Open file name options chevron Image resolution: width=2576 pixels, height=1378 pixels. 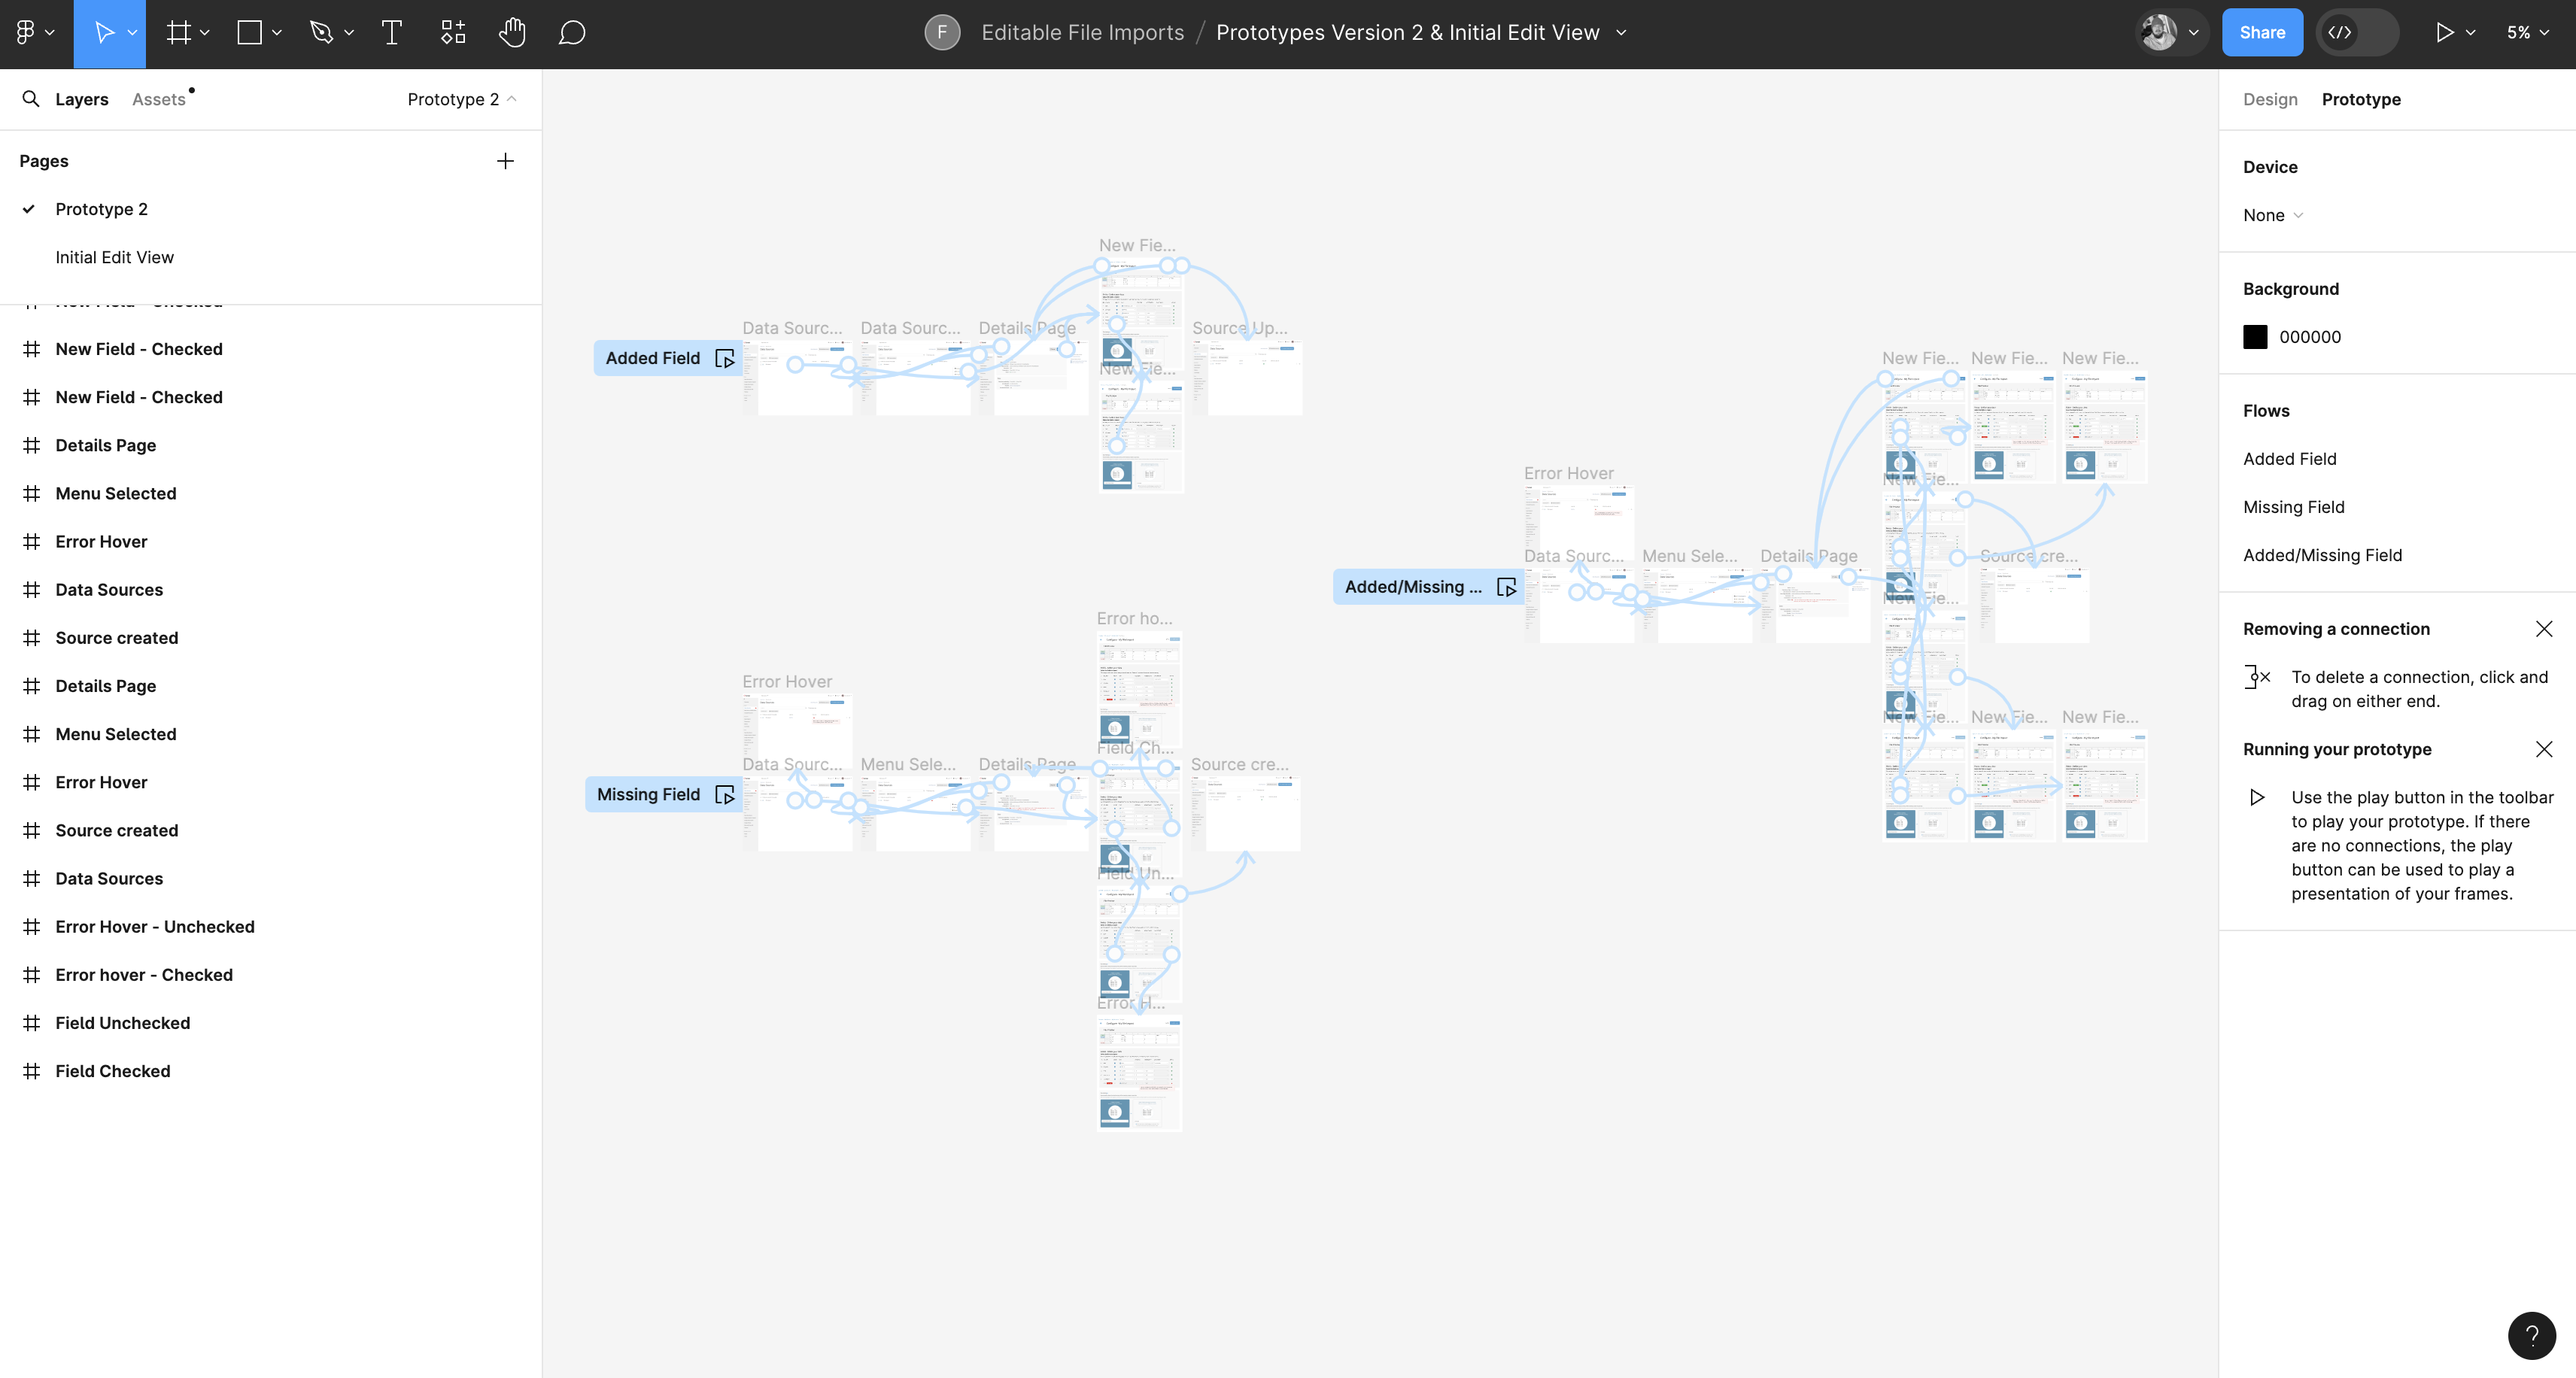click(1621, 33)
